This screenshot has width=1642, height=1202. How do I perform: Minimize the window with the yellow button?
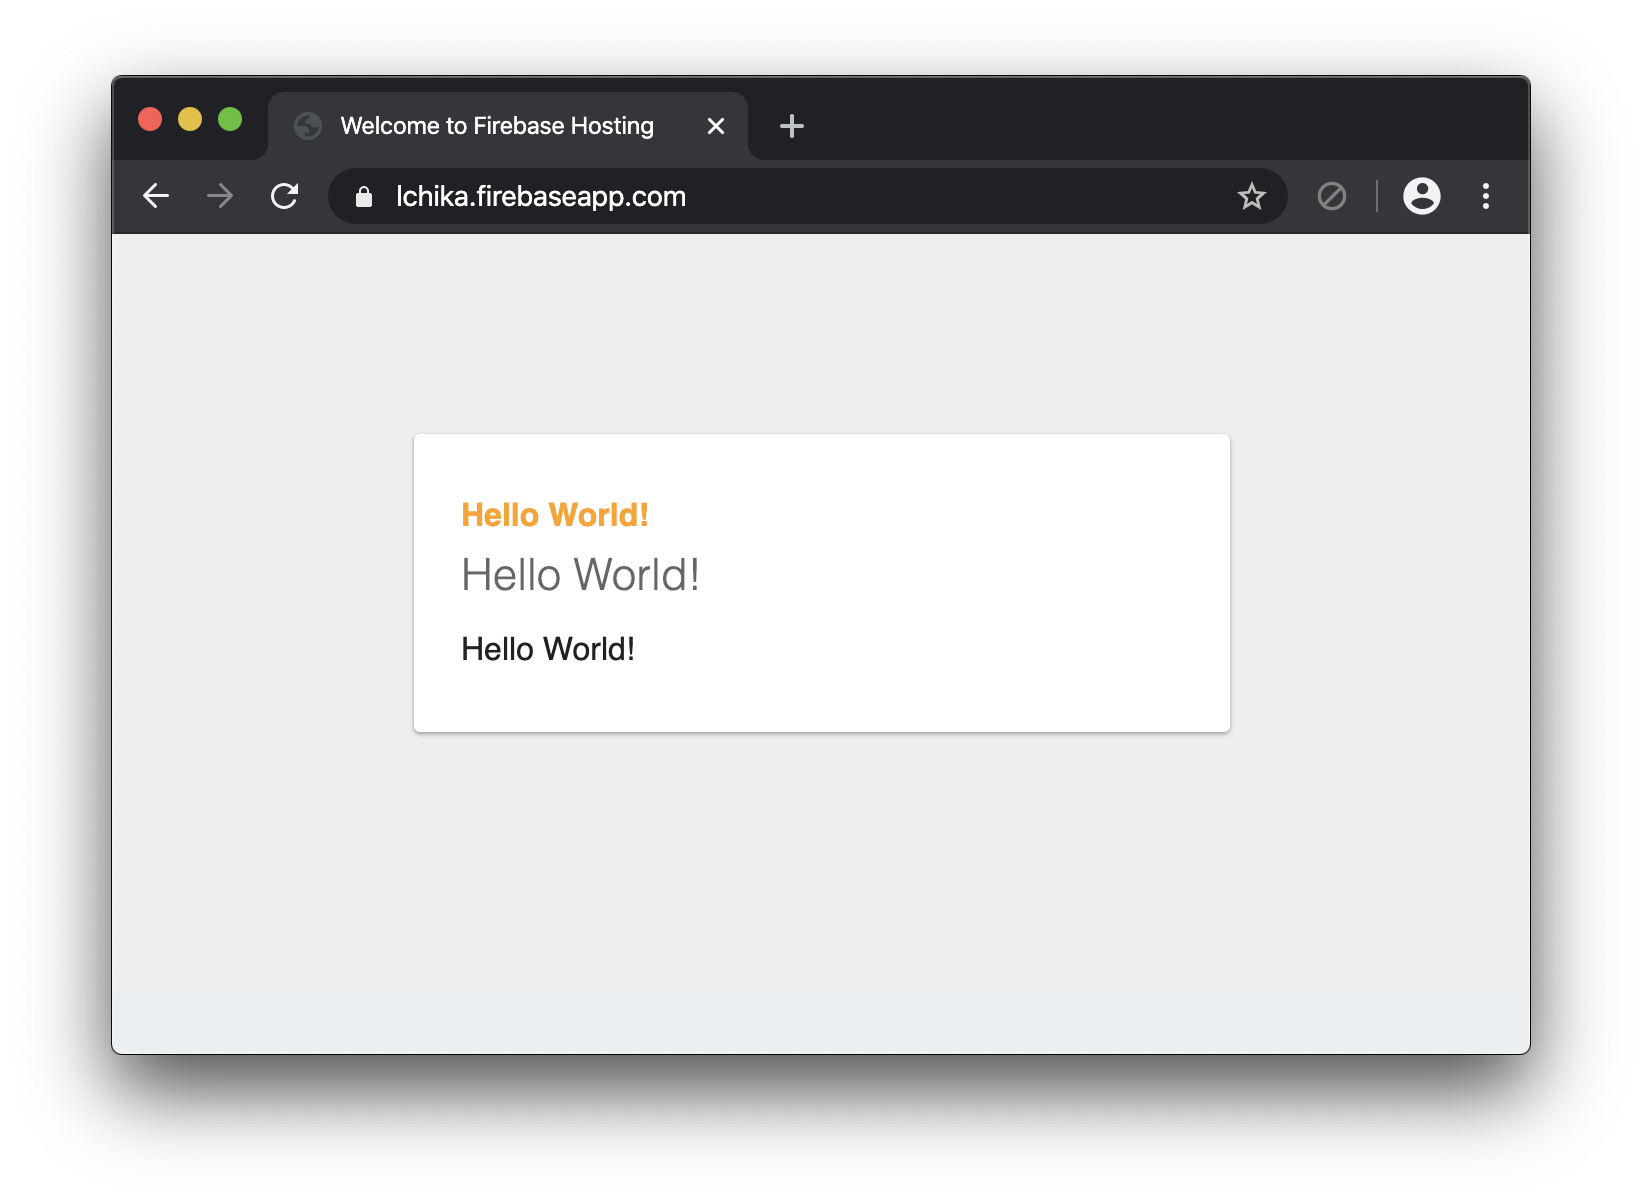190,119
